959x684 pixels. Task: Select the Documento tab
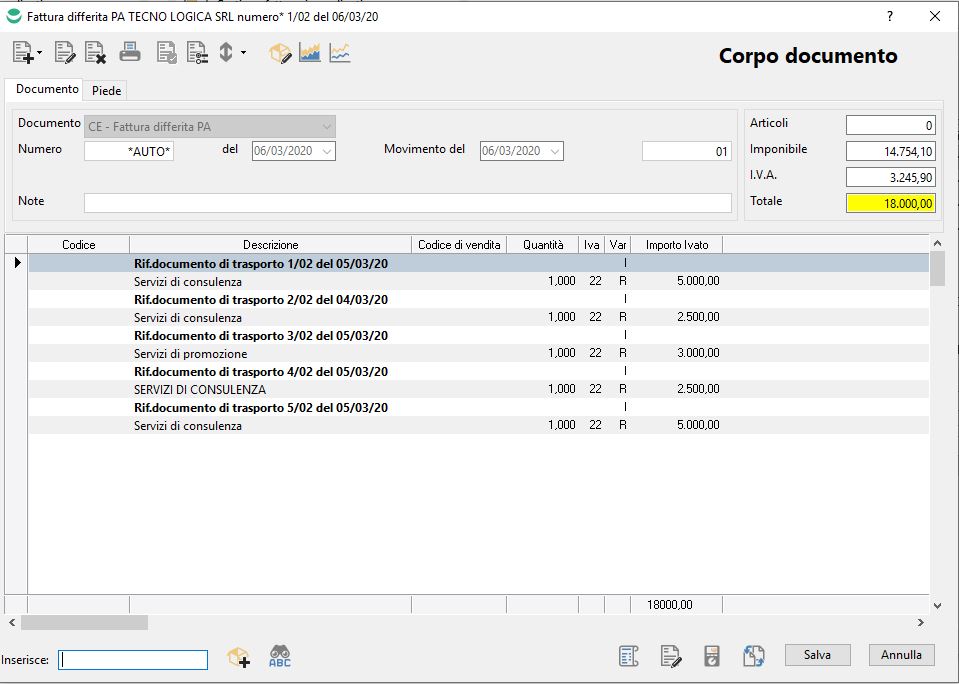click(x=47, y=90)
